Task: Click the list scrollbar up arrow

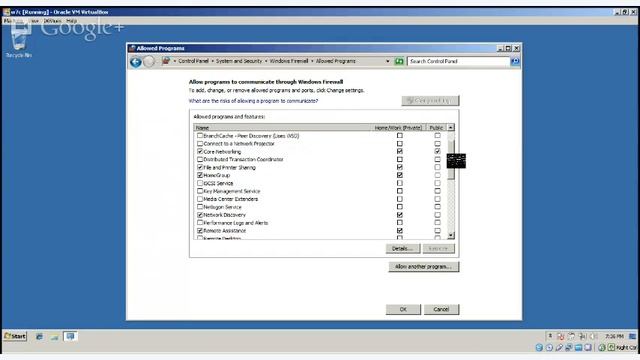Action: tap(451, 128)
